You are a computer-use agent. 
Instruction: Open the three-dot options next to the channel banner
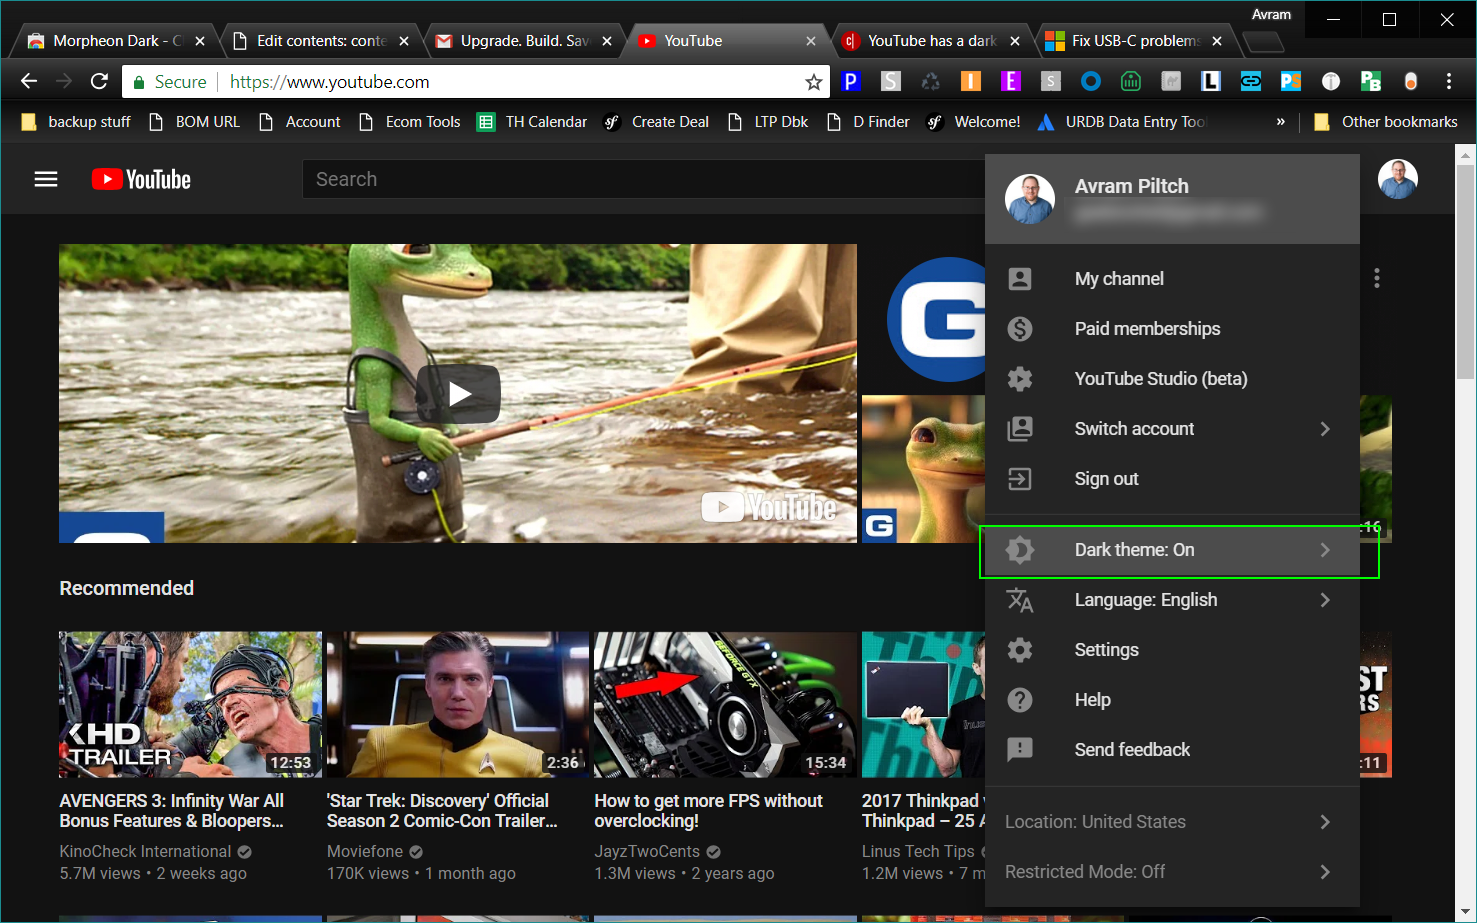1377,278
